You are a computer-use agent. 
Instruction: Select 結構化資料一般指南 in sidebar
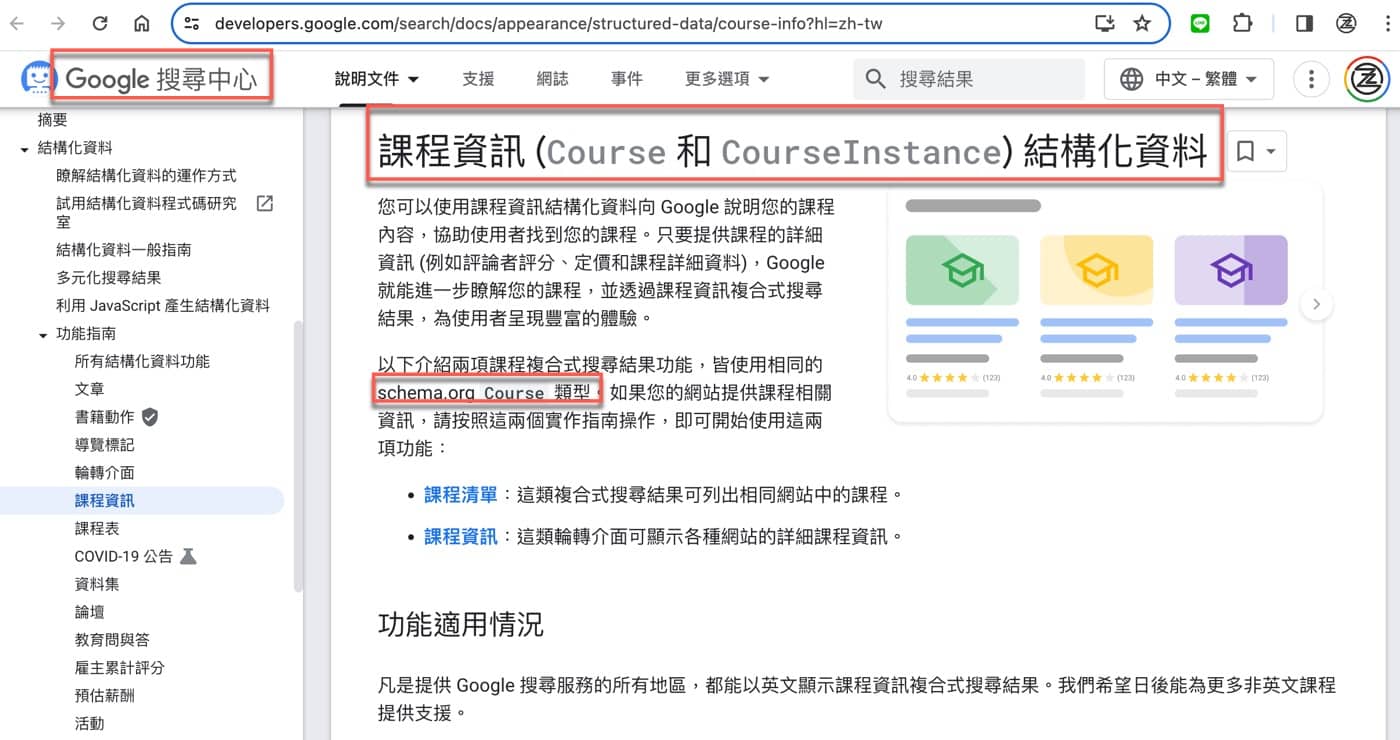[x=124, y=250]
